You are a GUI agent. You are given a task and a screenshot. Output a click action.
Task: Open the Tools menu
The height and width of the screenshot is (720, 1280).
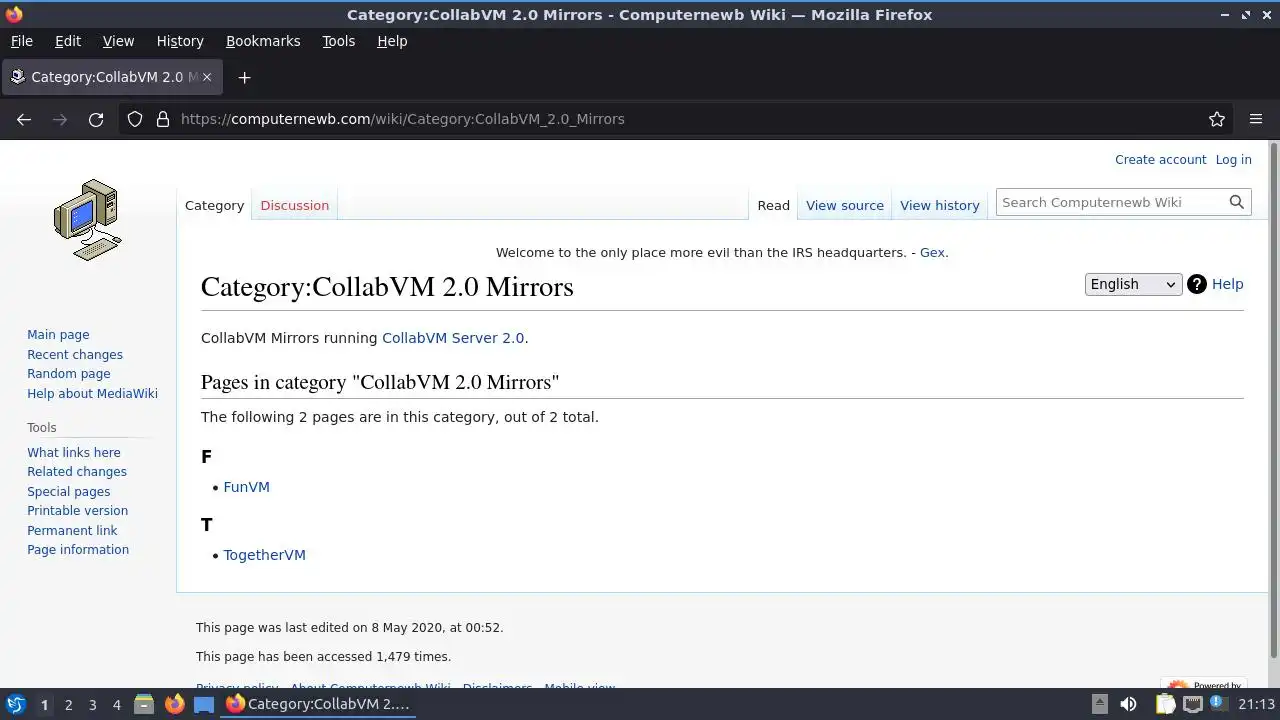tap(338, 41)
